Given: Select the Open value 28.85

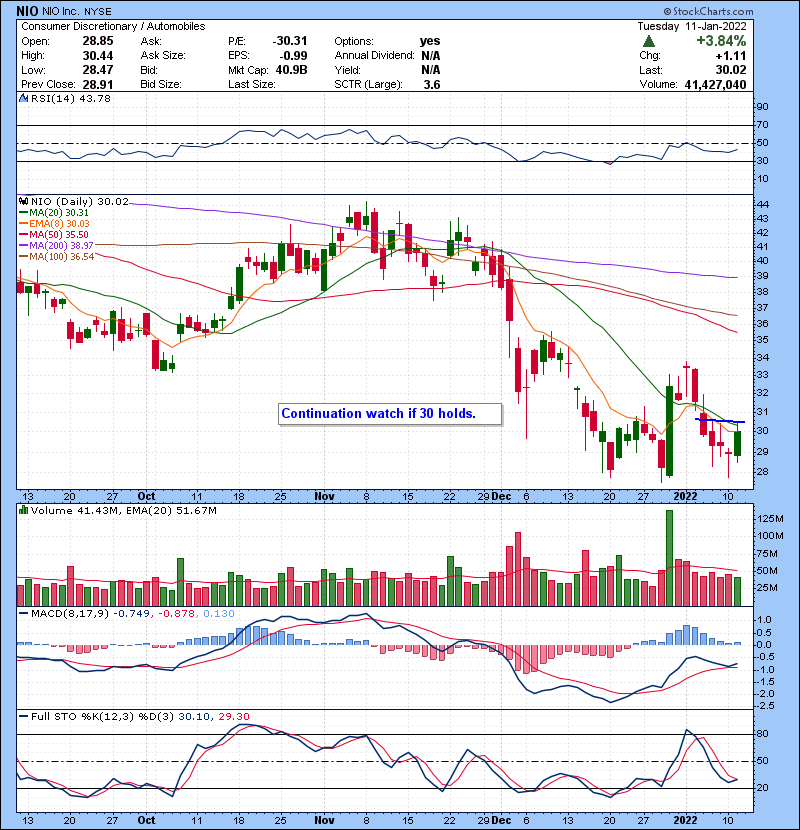Looking at the screenshot, I should pyautogui.click(x=97, y=41).
